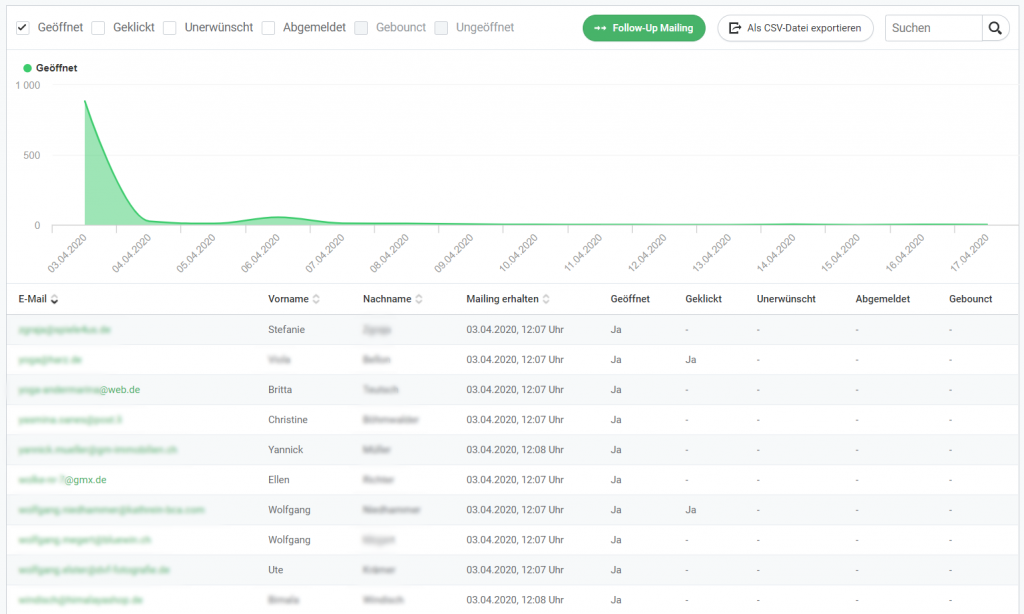Enable the Unerwünscht checkbox
1024x614 pixels.
[170, 27]
